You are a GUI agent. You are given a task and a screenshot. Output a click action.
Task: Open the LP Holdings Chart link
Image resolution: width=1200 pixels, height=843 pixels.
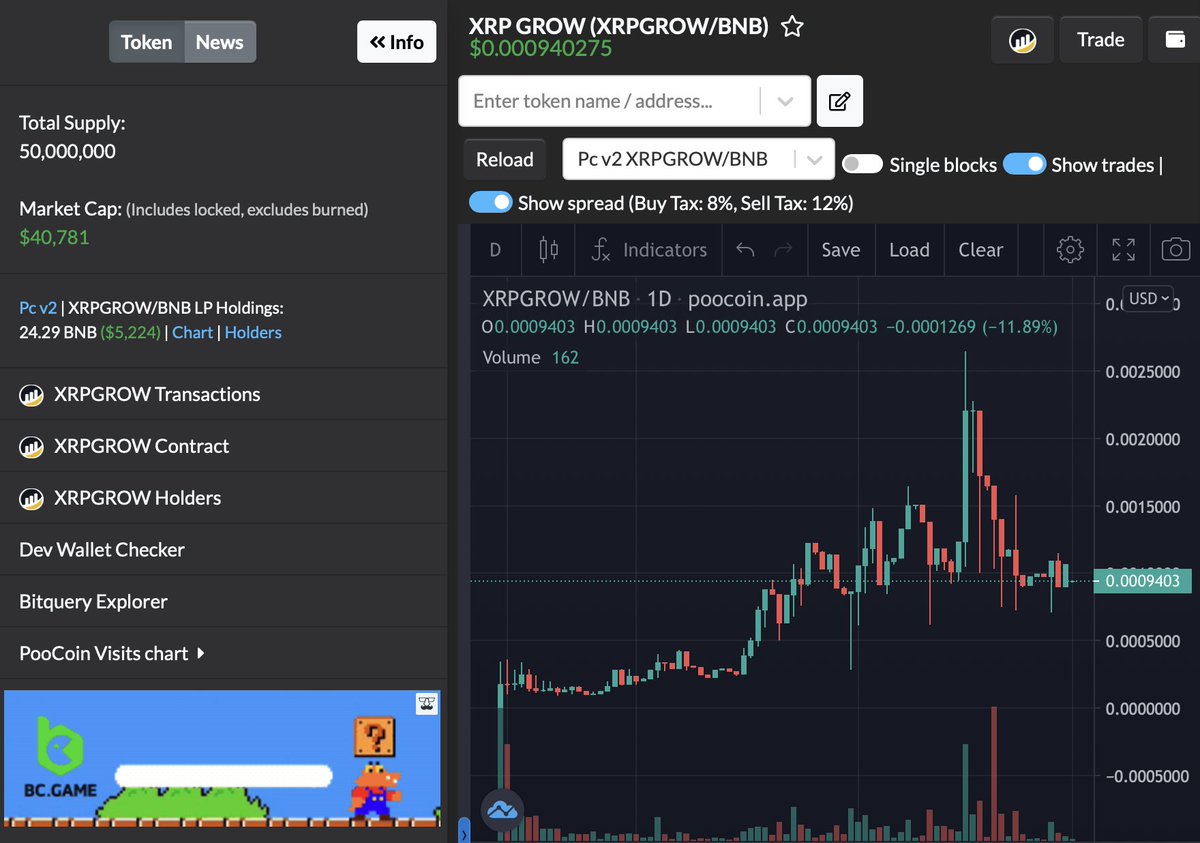(x=193, y=333)
